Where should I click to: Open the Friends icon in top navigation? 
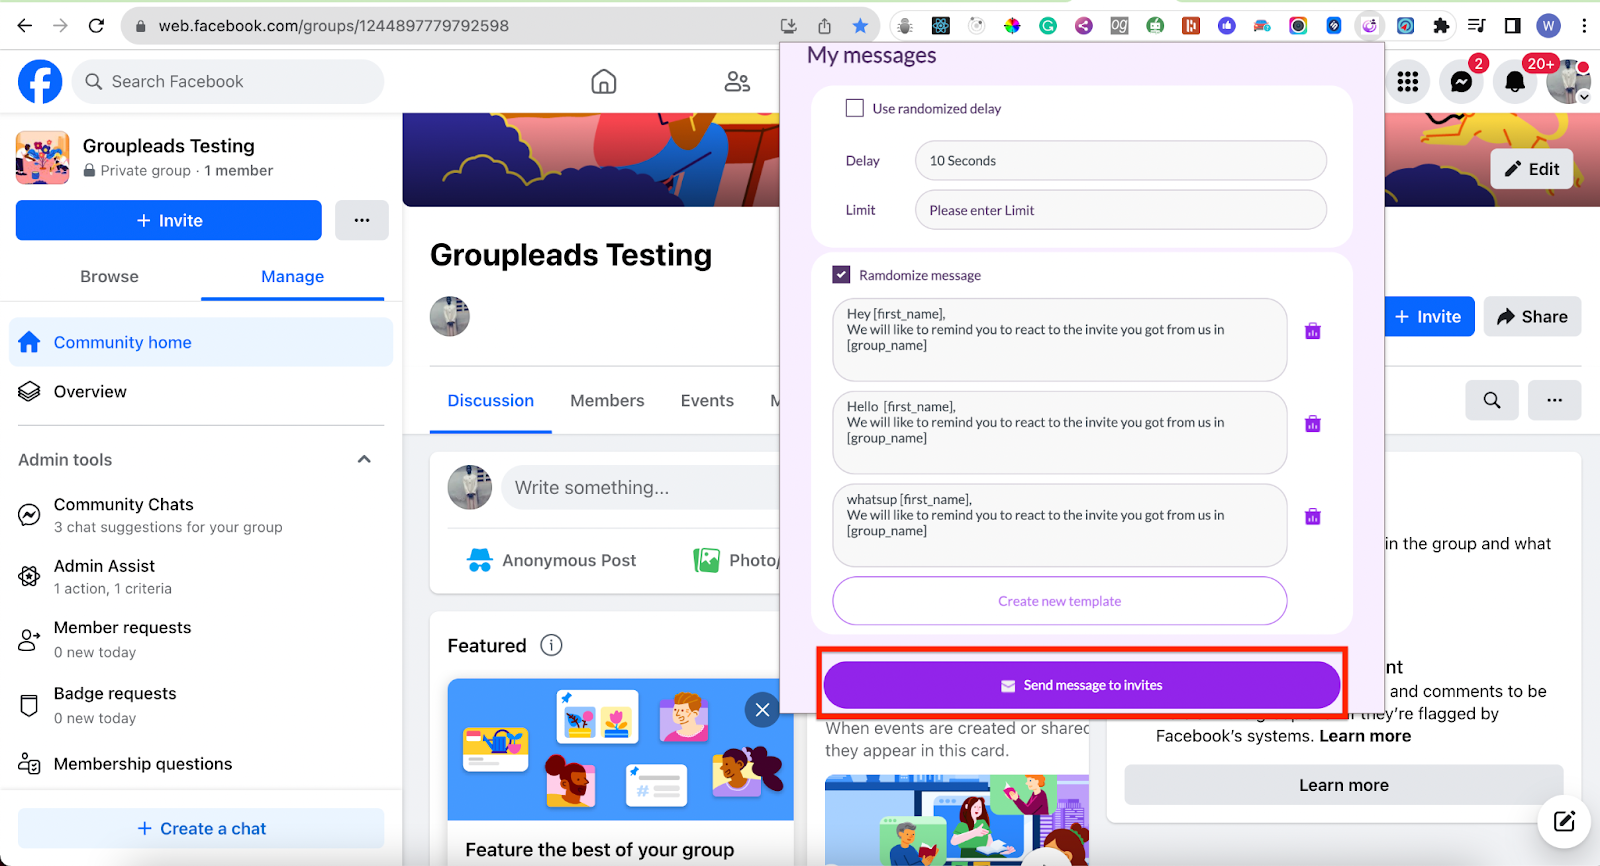(737, 82)
